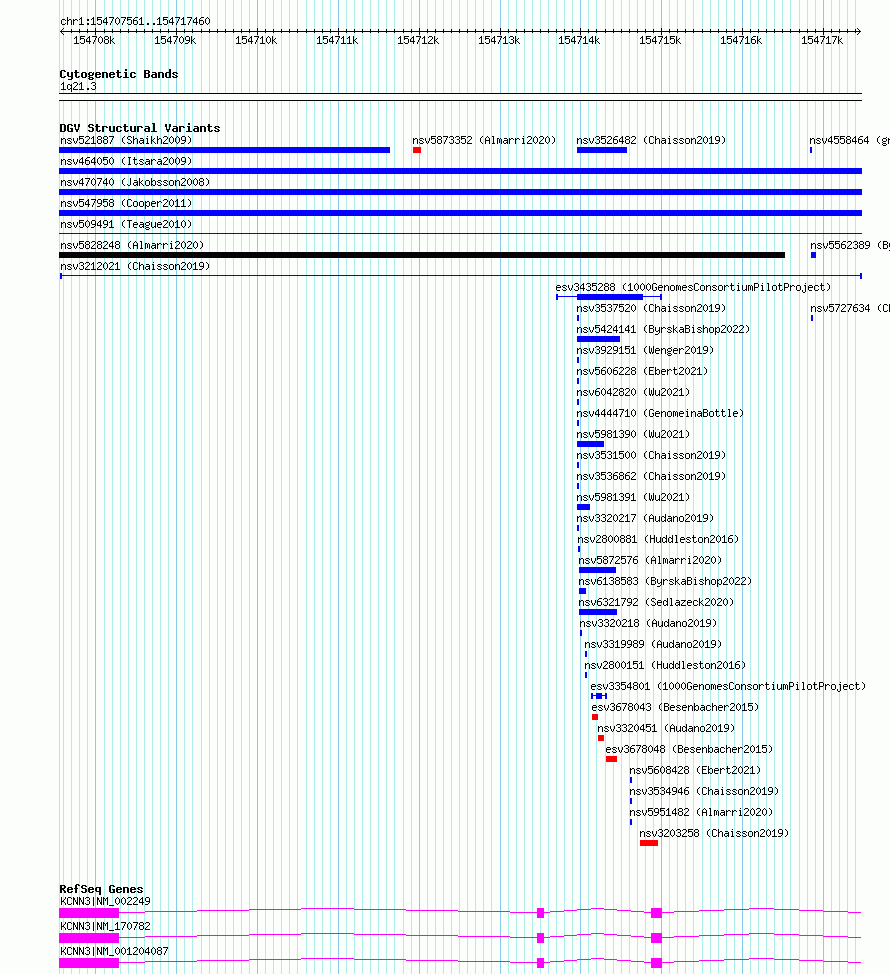Select the black nsv5828248 (Almarri2020) bar
Viewport: 890px width, 974px height.
coord(422,255)
